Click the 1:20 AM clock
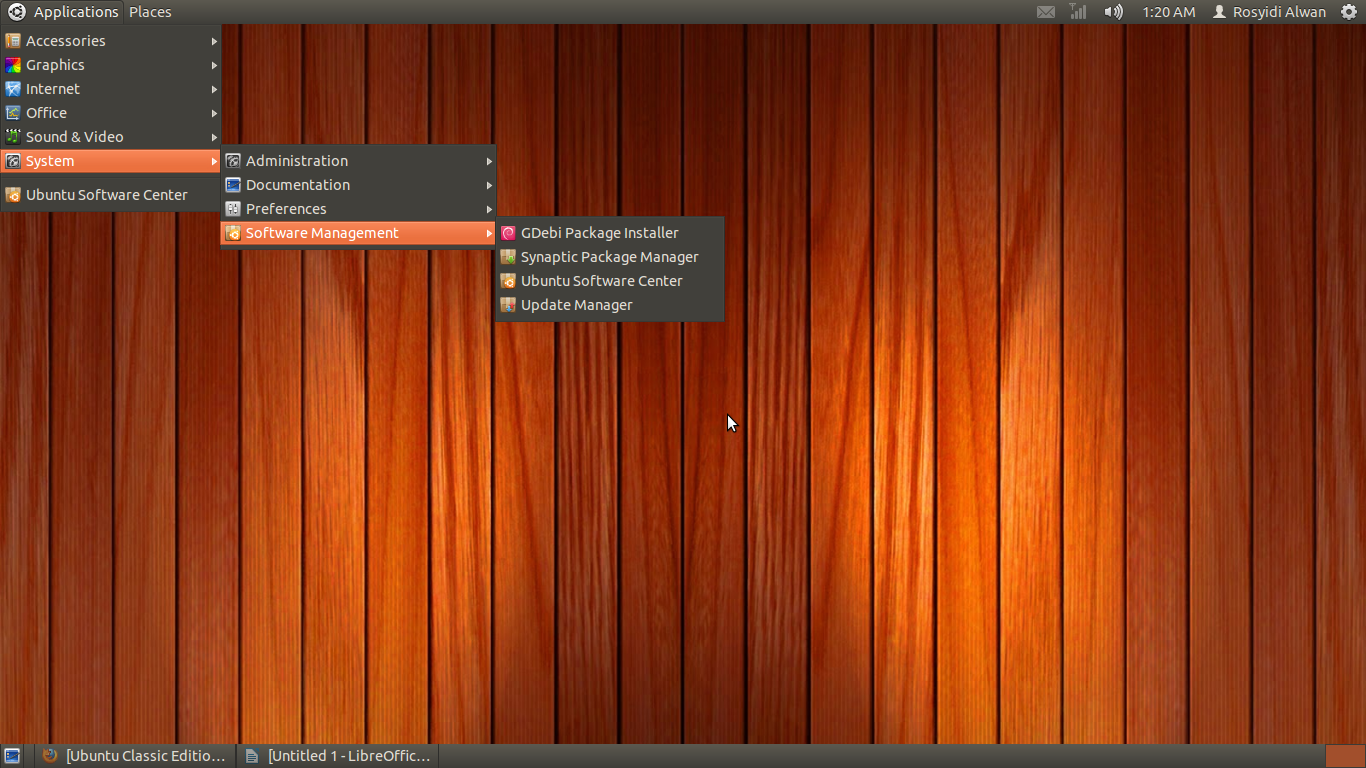 pos(1169,12)
